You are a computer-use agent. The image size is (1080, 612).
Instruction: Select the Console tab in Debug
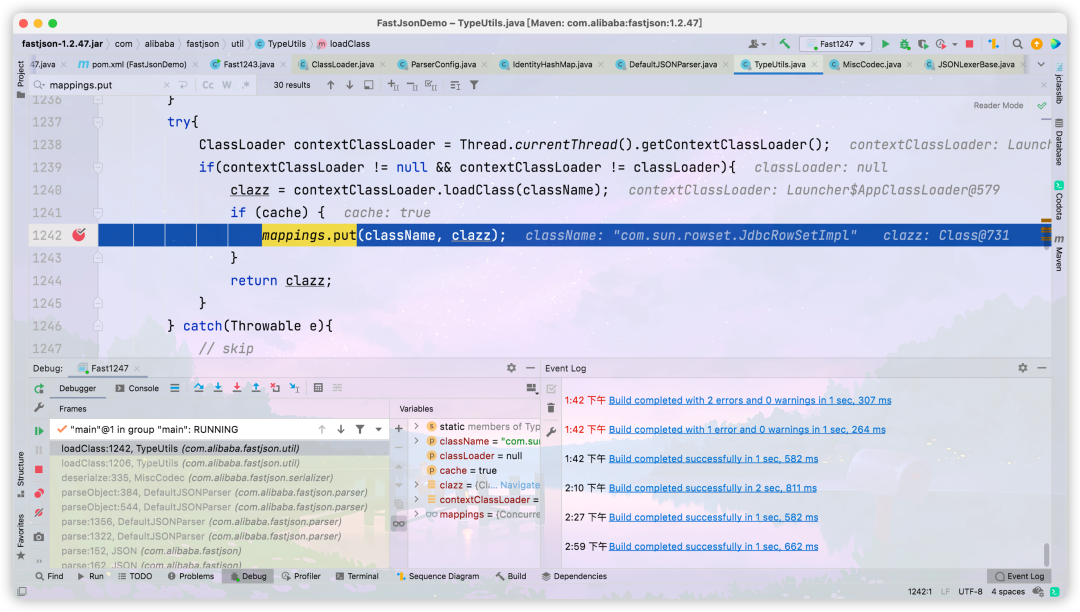(x=137, y=388)
